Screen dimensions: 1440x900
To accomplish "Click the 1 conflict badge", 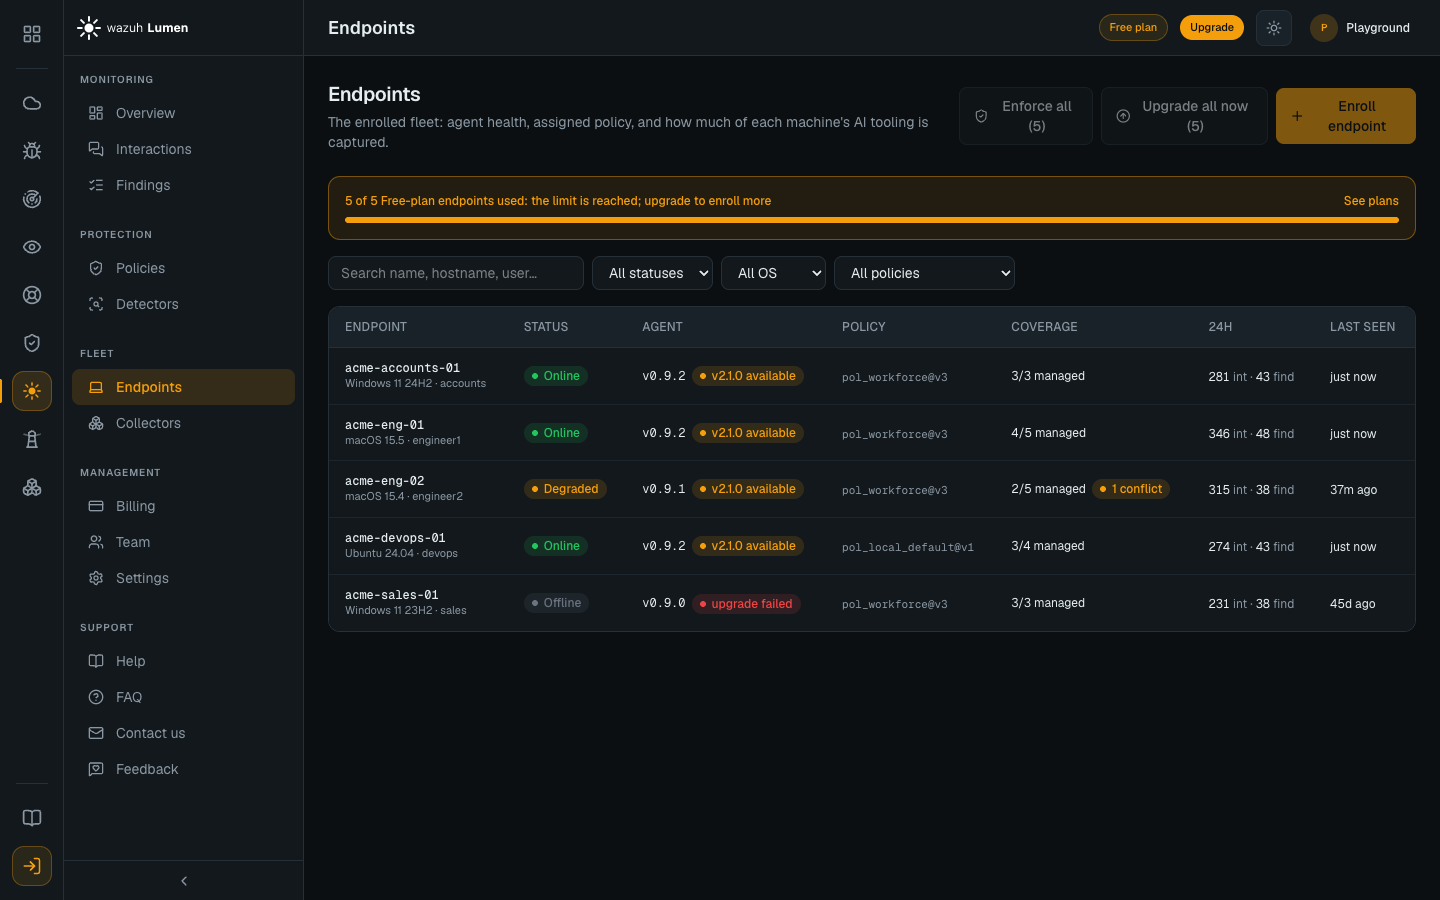I will pyautogui.click(x=1131, y=489).
